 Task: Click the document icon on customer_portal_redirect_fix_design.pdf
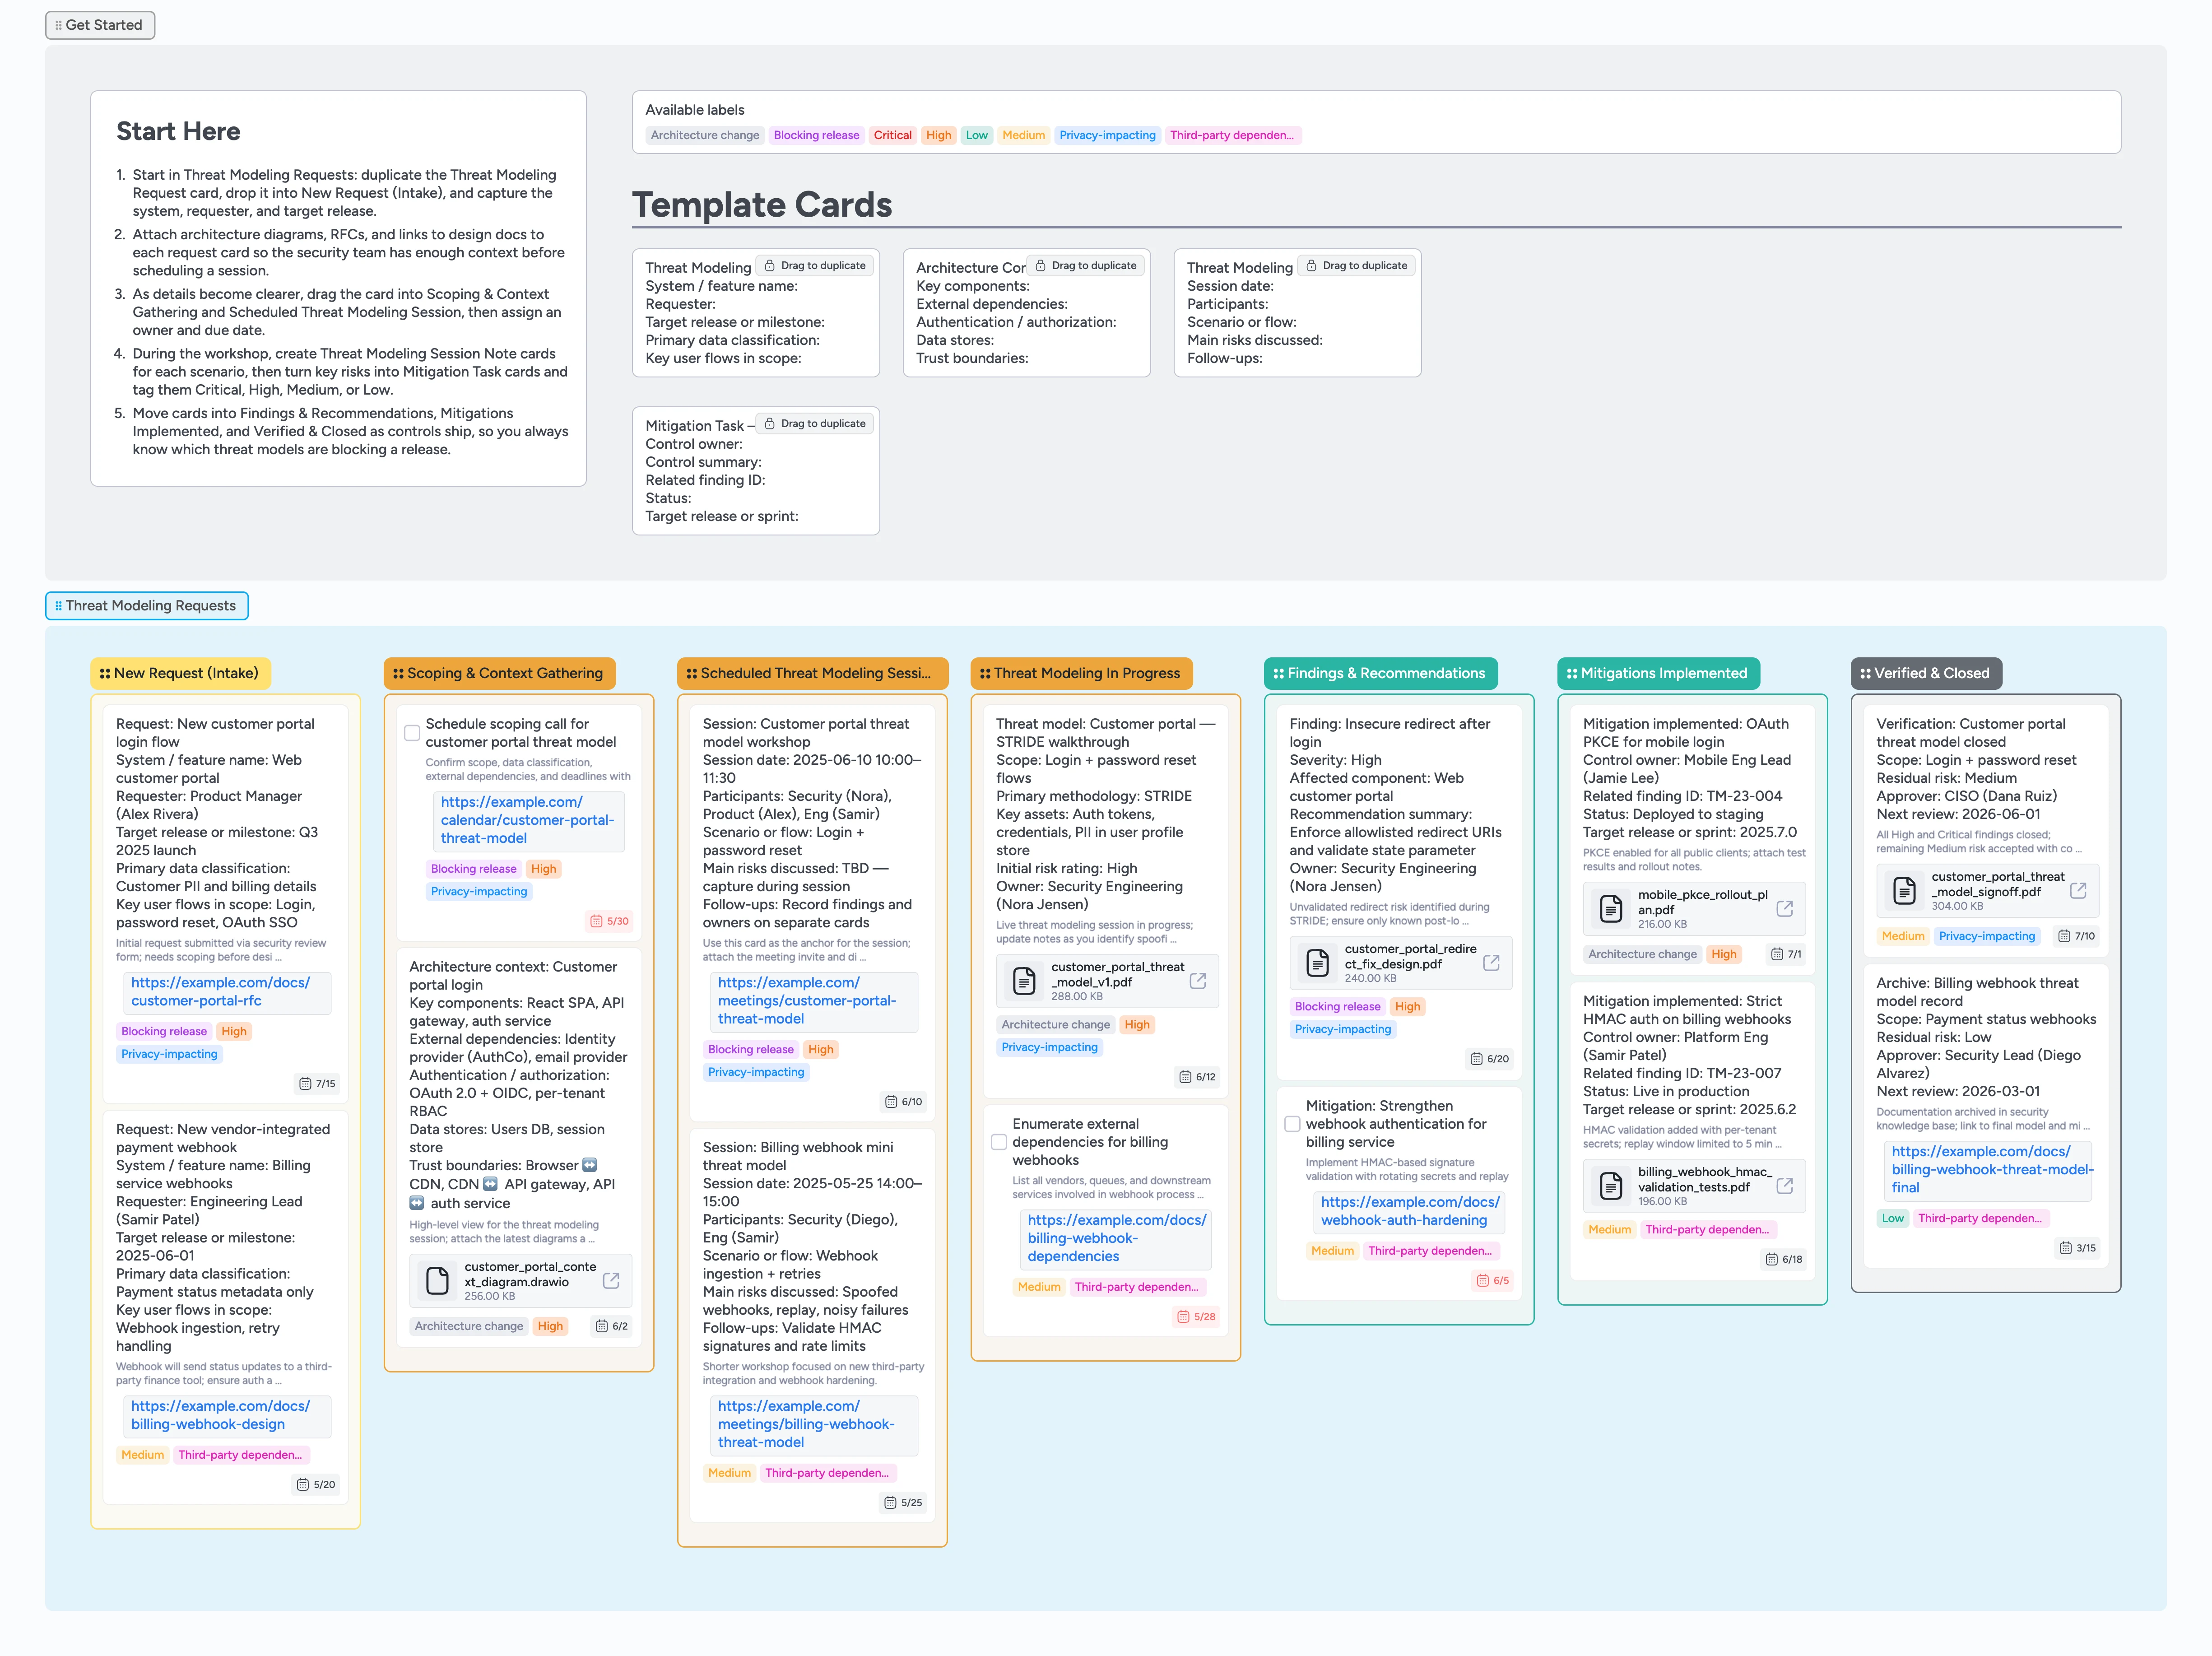tap(1316, 962)
